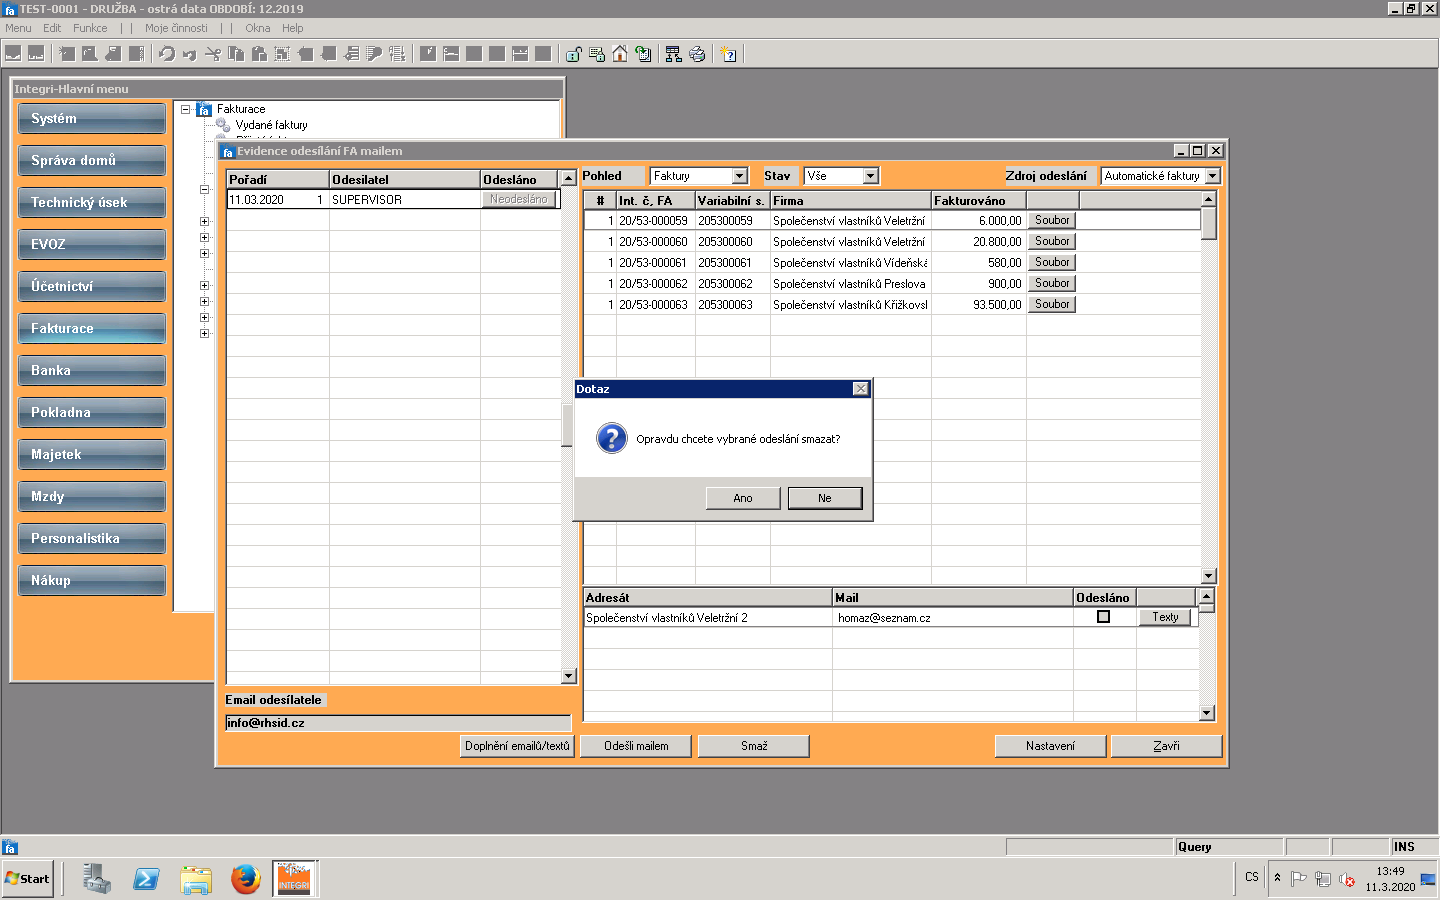
Task: Select the Vydané faktury tree item
Action: (271, 125)
